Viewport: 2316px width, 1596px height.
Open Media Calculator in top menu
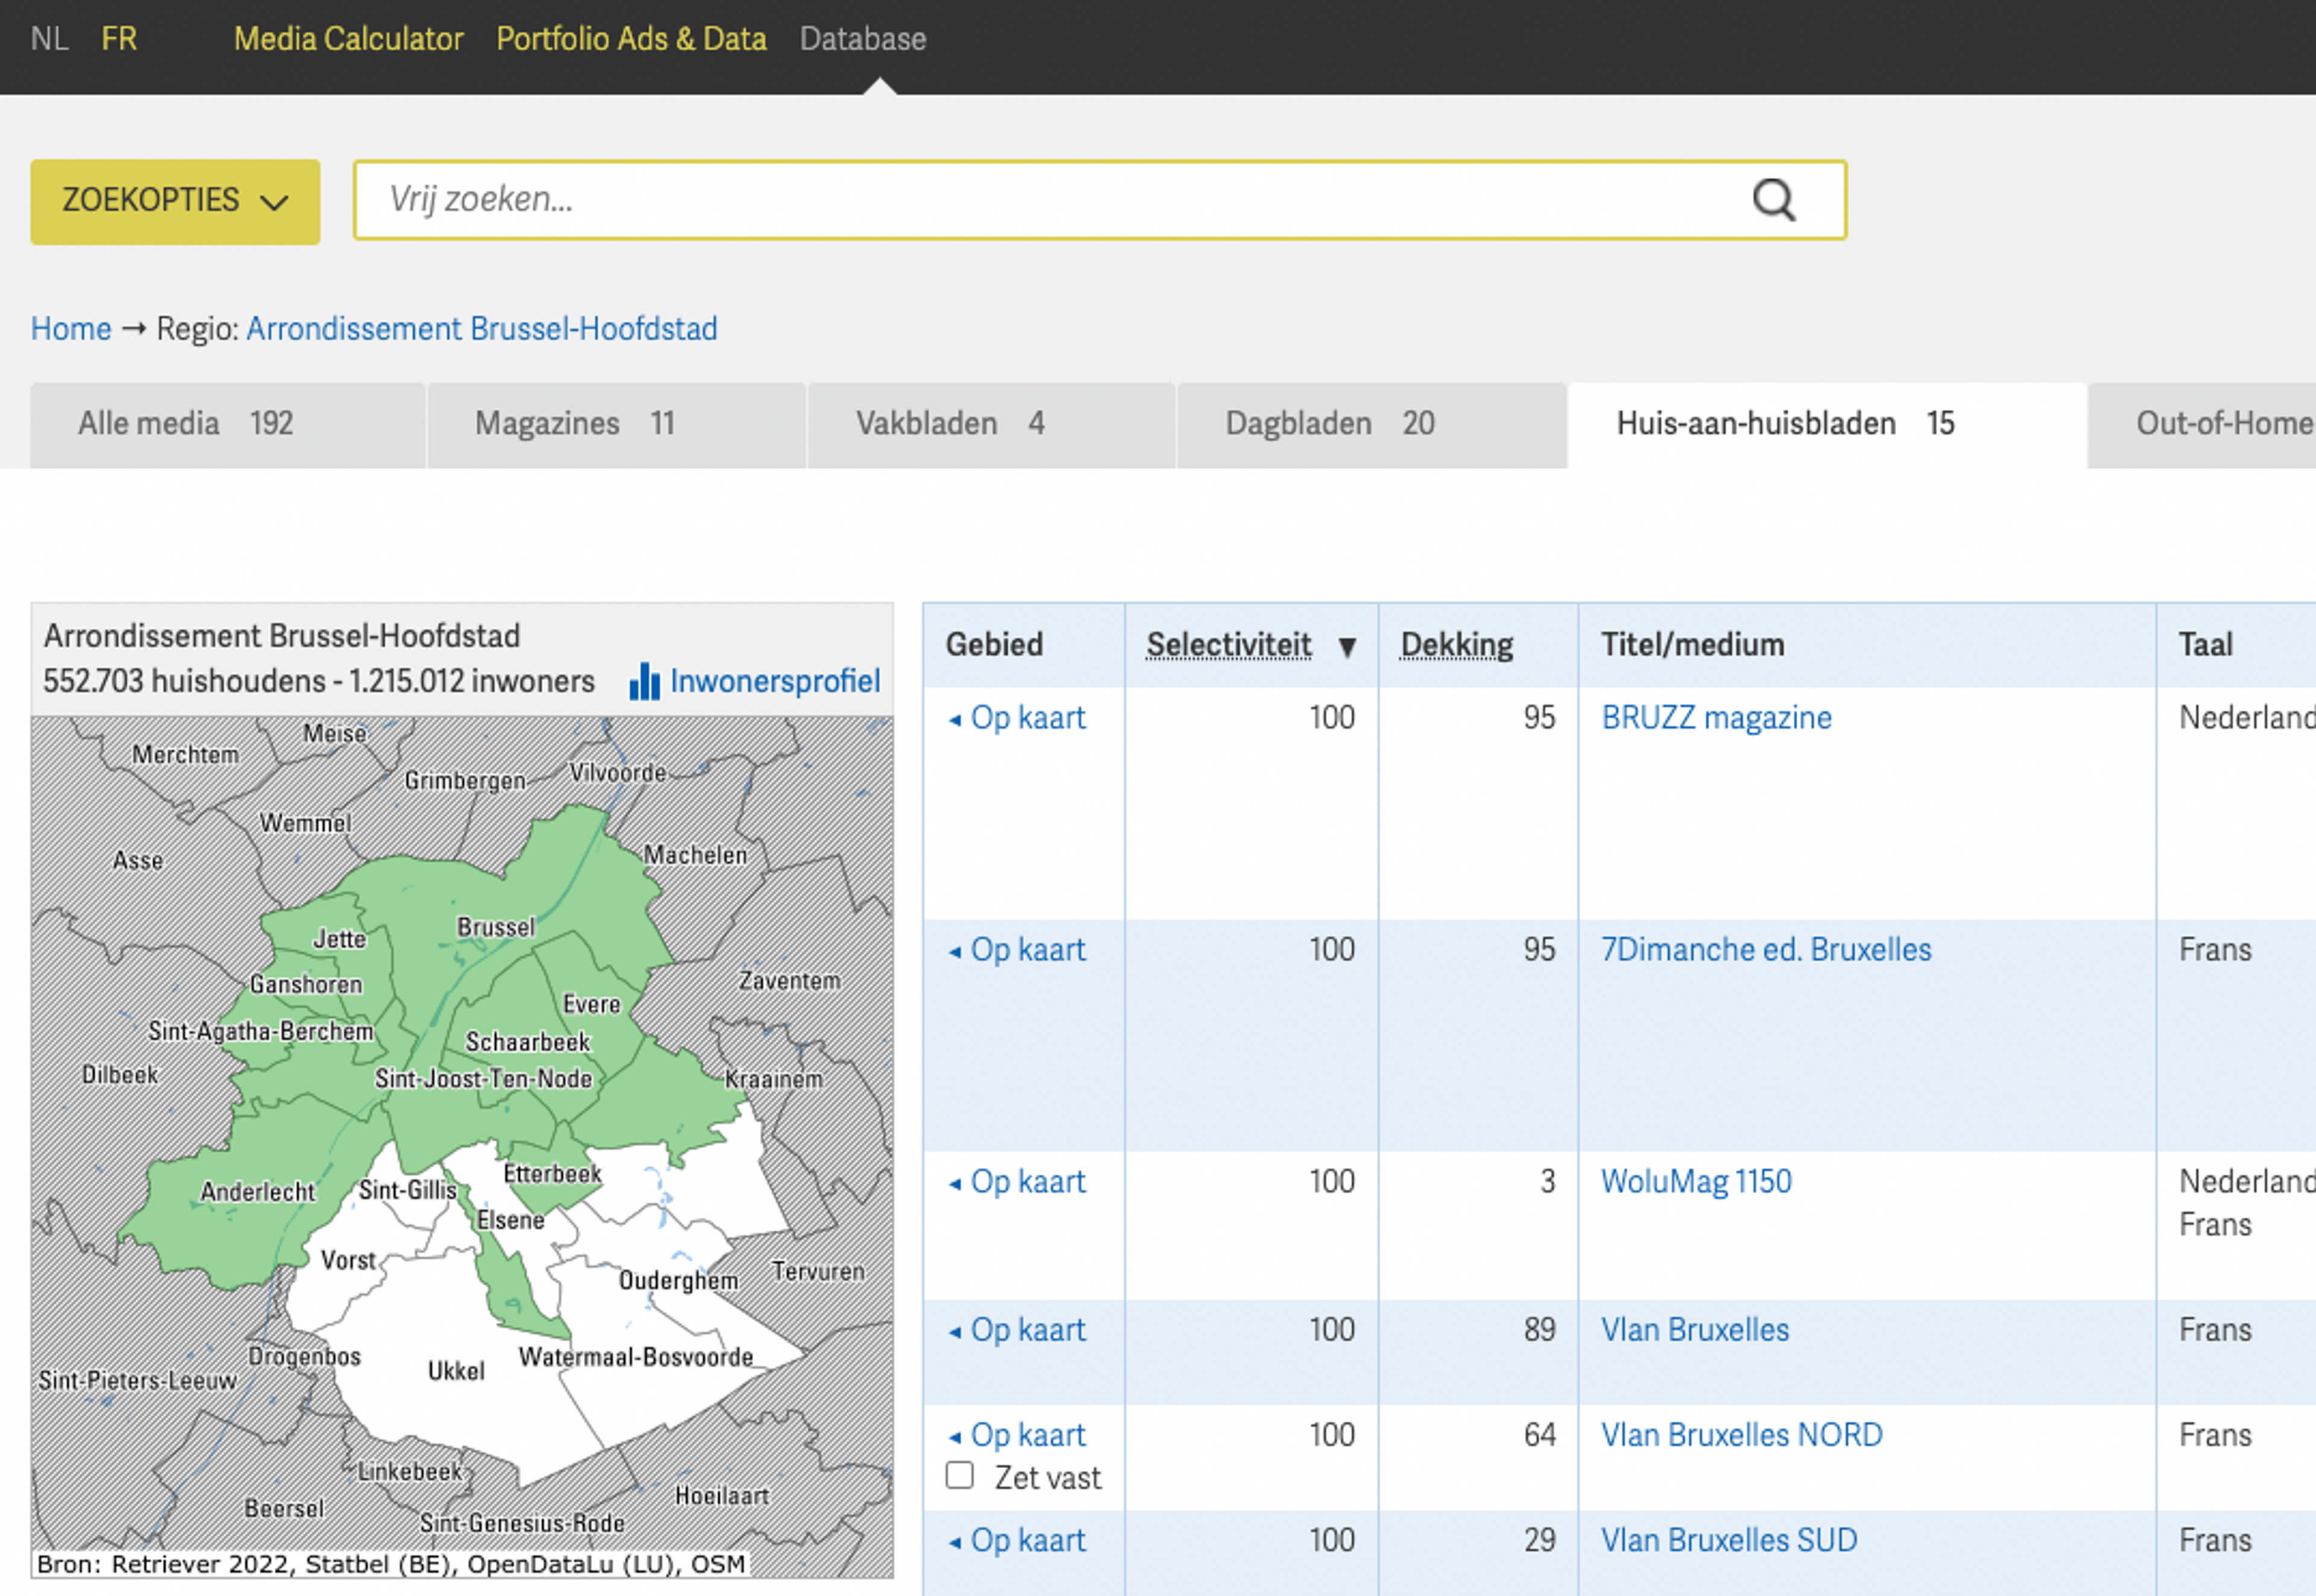pos(348,39)
